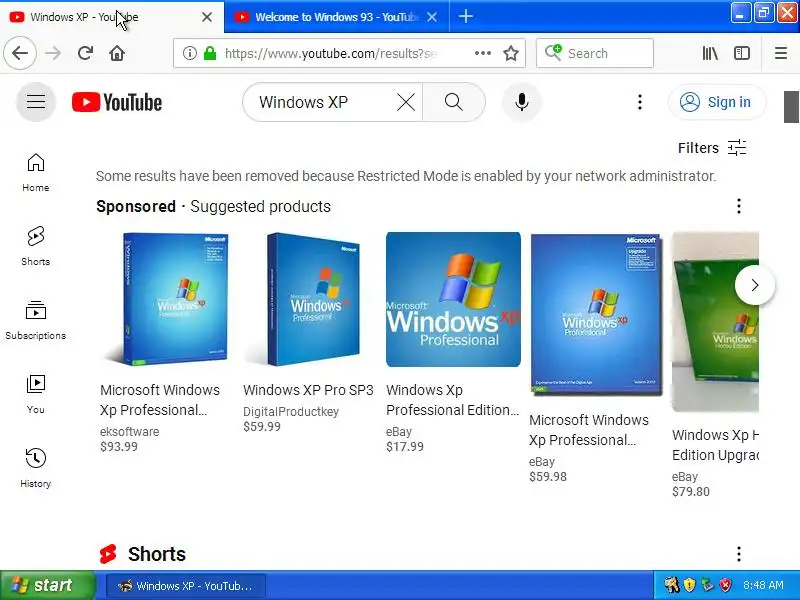Click the browser Search field
The width and height of the screenshot is (800, 600).
point(595,53)
